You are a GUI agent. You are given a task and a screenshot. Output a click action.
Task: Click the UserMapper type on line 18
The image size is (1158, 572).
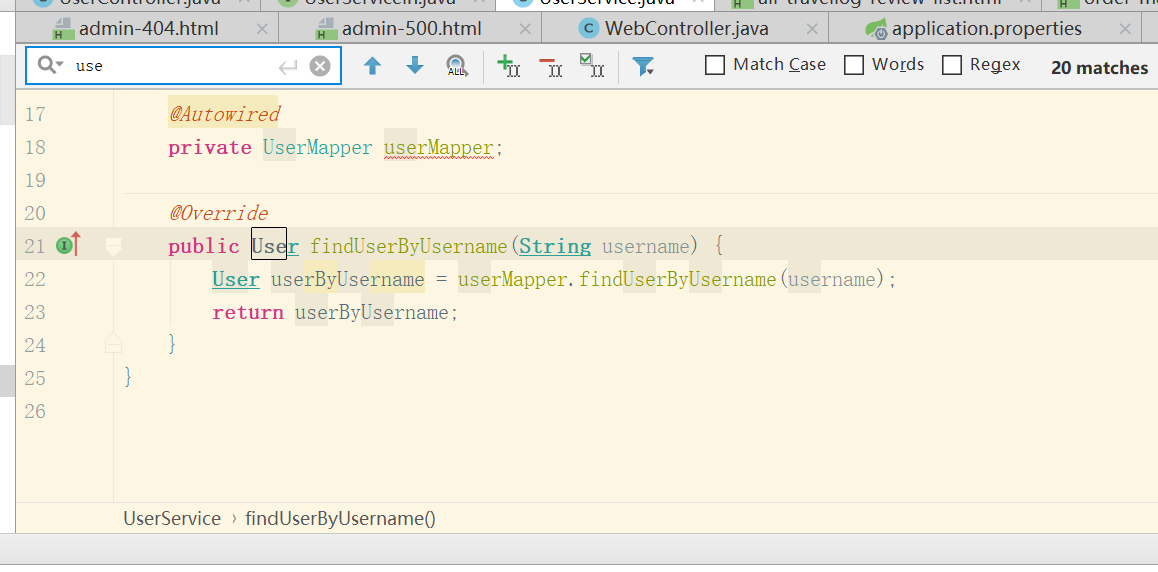318,148
